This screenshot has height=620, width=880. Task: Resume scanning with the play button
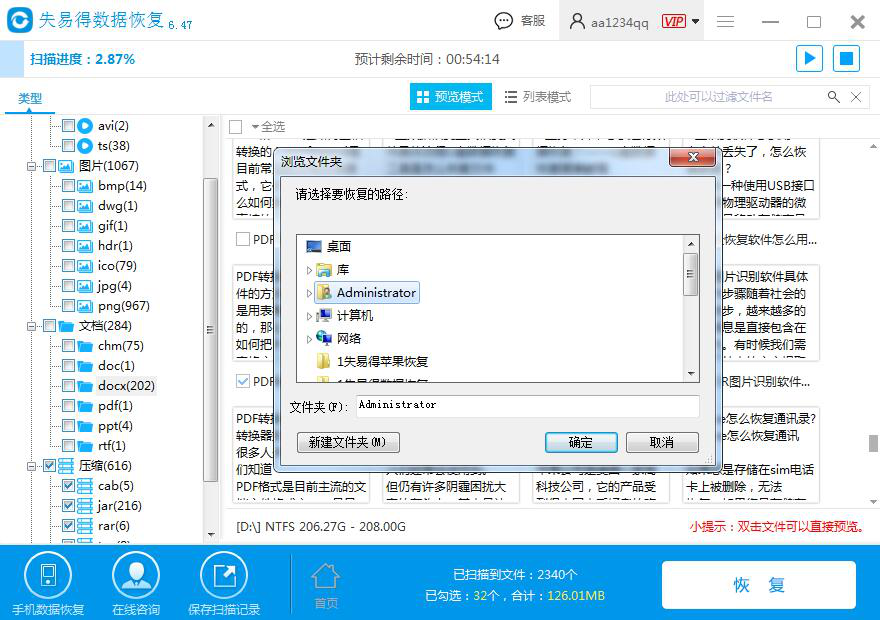coord(809,58)
